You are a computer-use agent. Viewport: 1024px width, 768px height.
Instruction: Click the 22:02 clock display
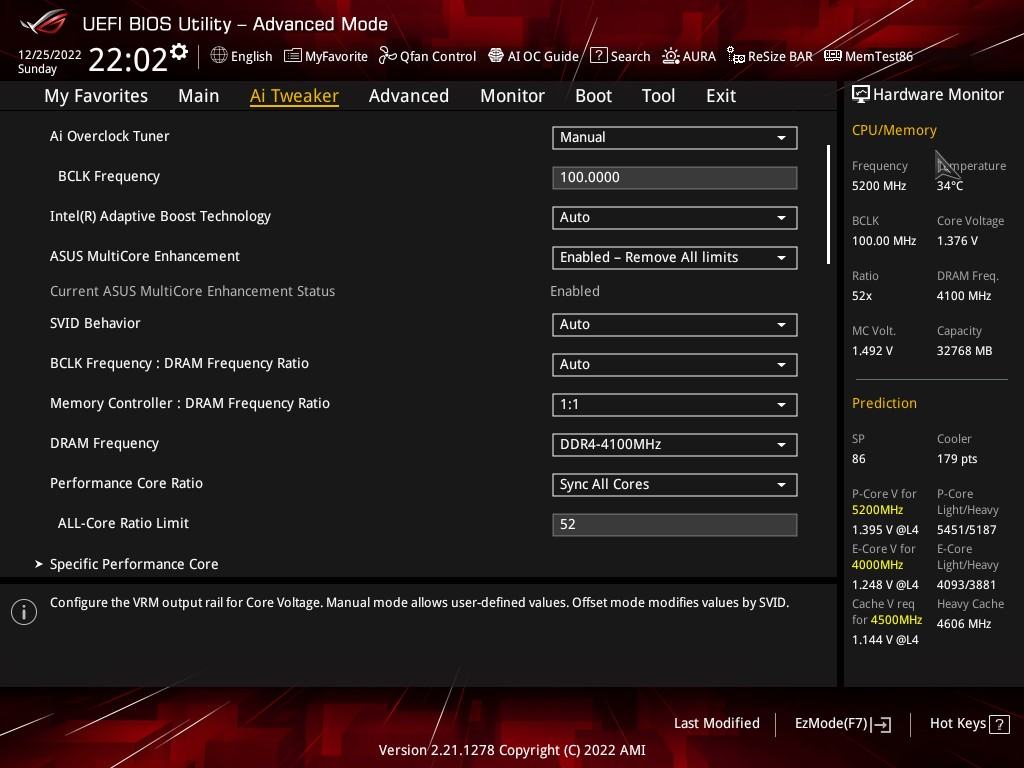pyautogui.click(x=128, y=60)
